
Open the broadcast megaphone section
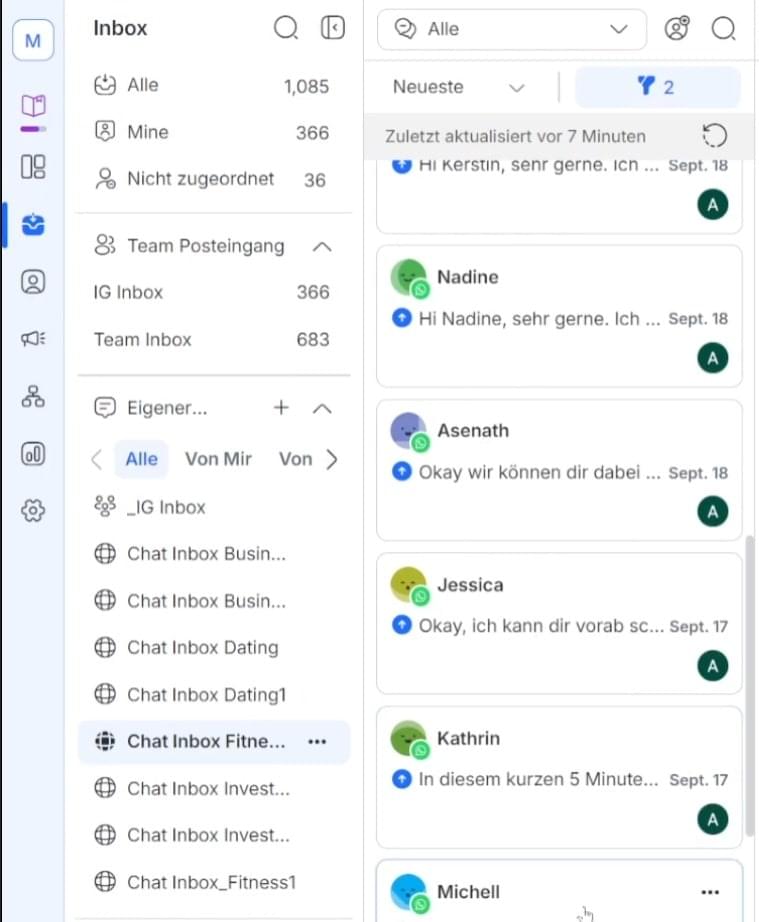33,339
